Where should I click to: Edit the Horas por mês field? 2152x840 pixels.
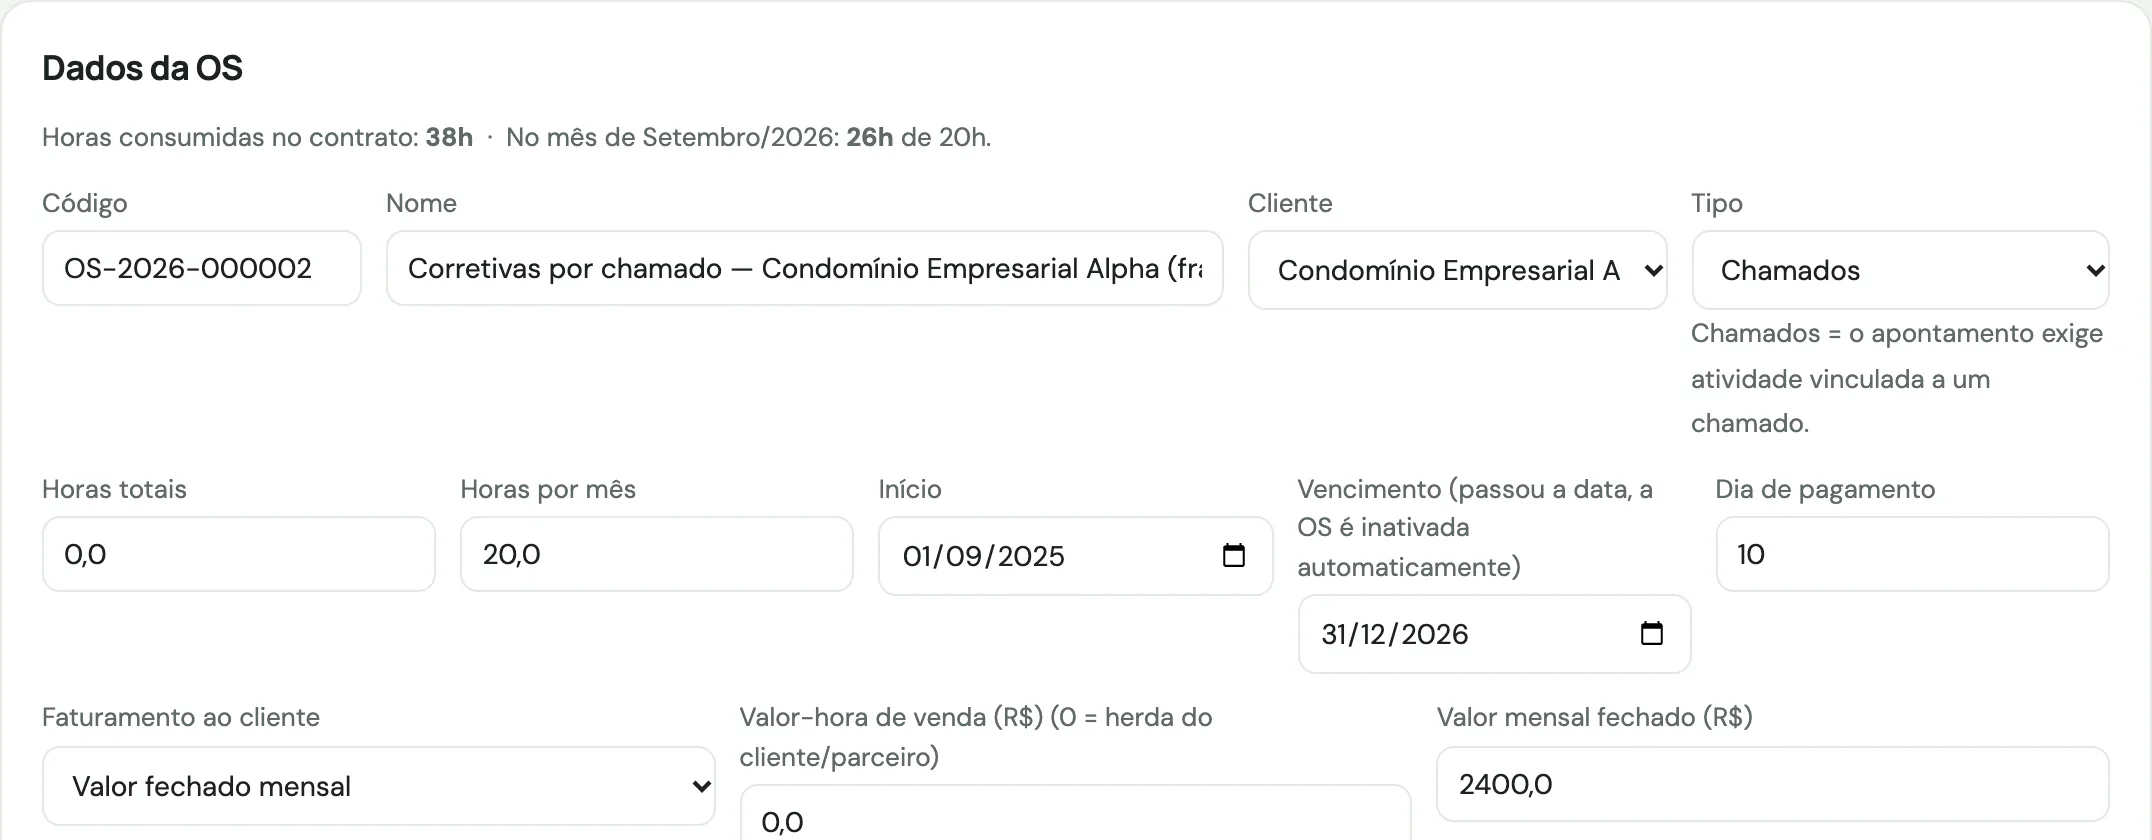tap(656, 554)
